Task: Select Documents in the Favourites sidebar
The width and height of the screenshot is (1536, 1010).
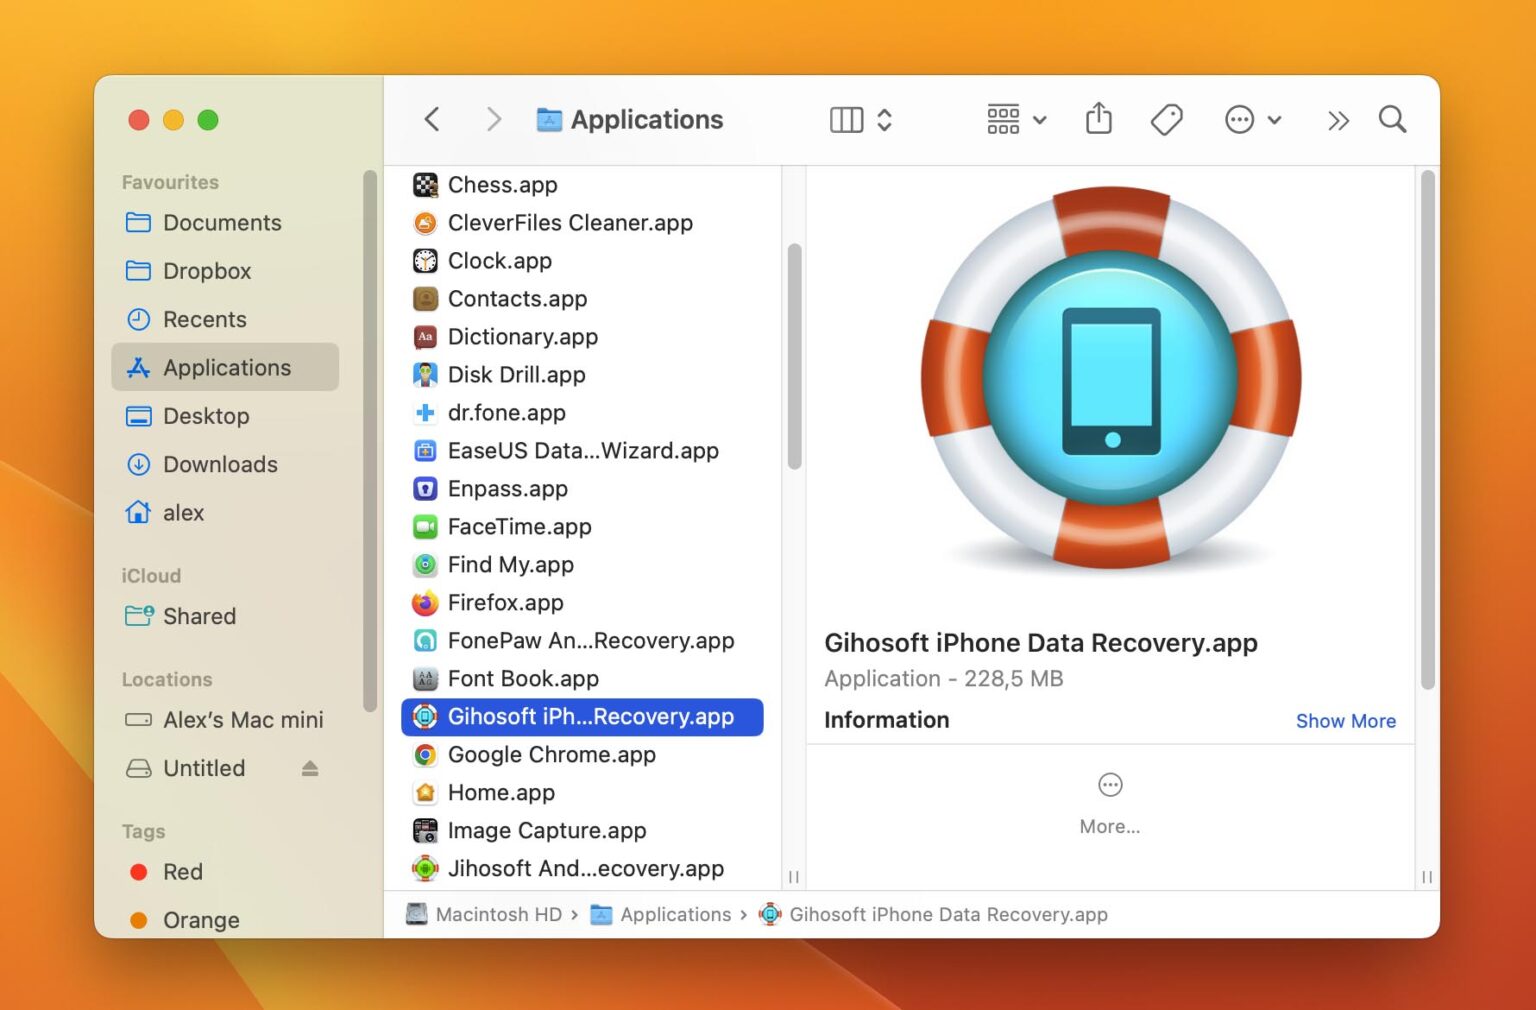Action: pos(222,223)
